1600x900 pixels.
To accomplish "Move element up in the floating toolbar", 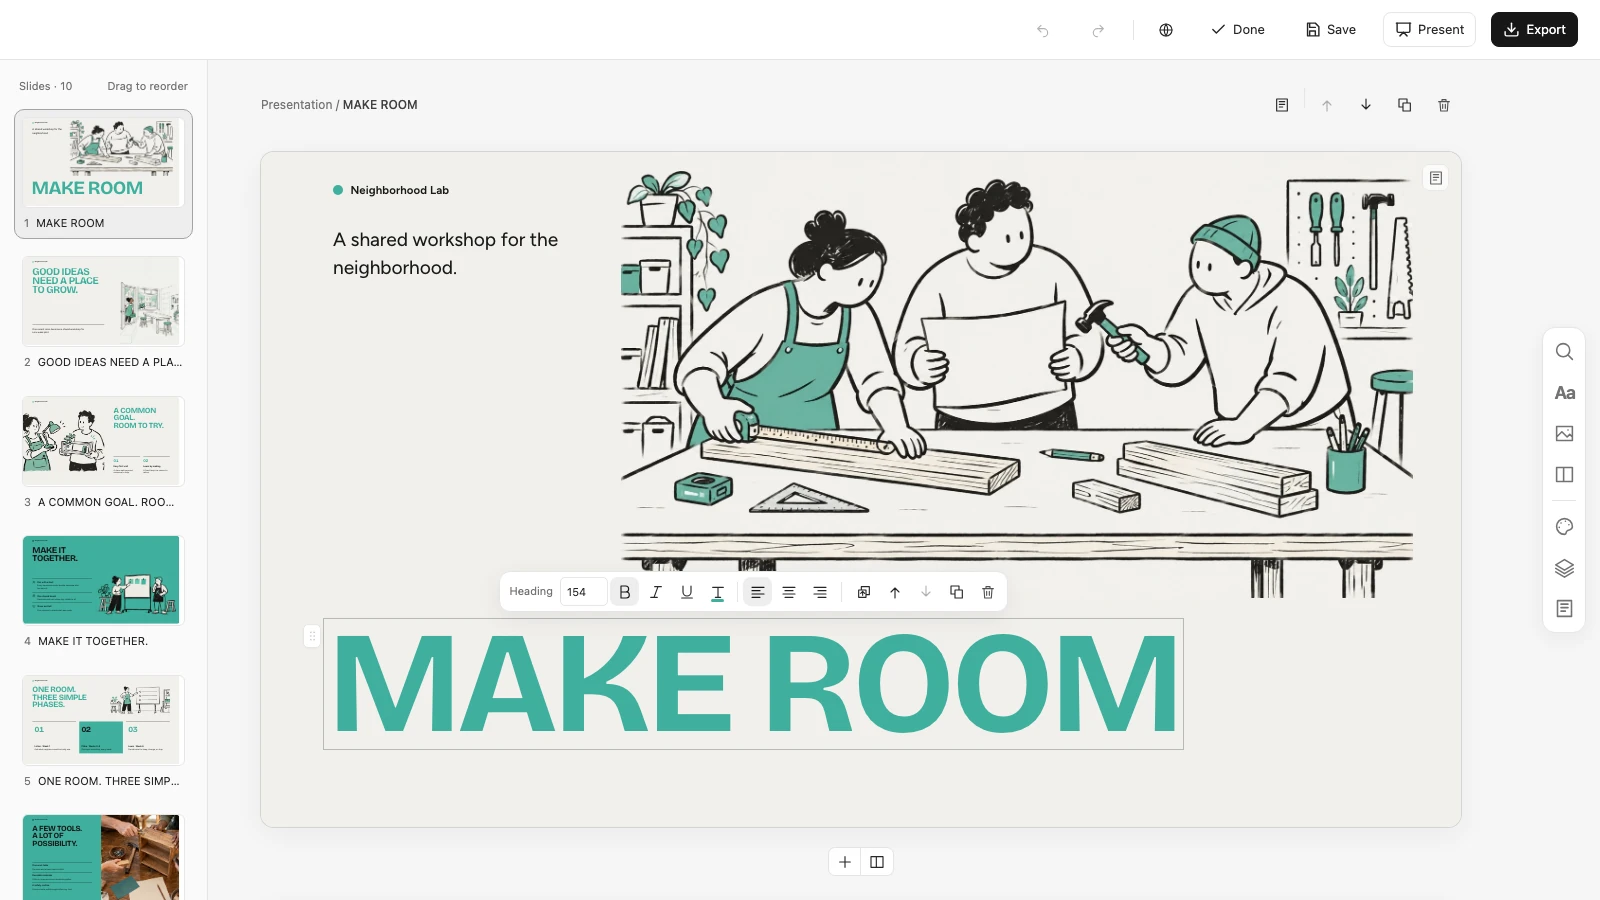I will coord(895,592).
